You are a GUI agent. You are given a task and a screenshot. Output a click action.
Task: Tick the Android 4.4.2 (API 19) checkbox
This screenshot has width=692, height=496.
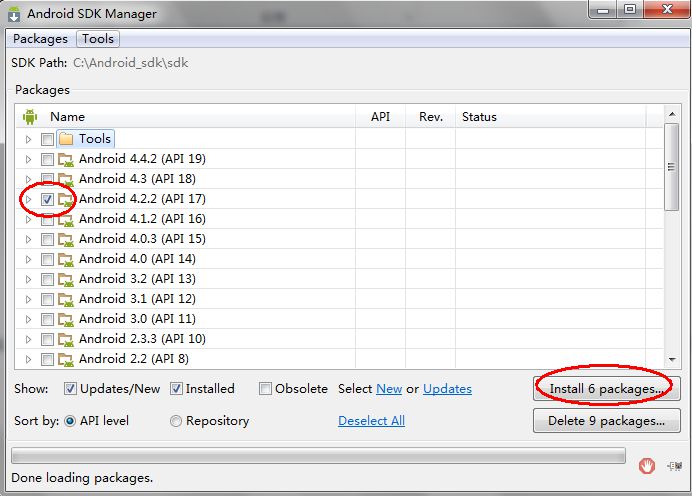pos(47,159)
